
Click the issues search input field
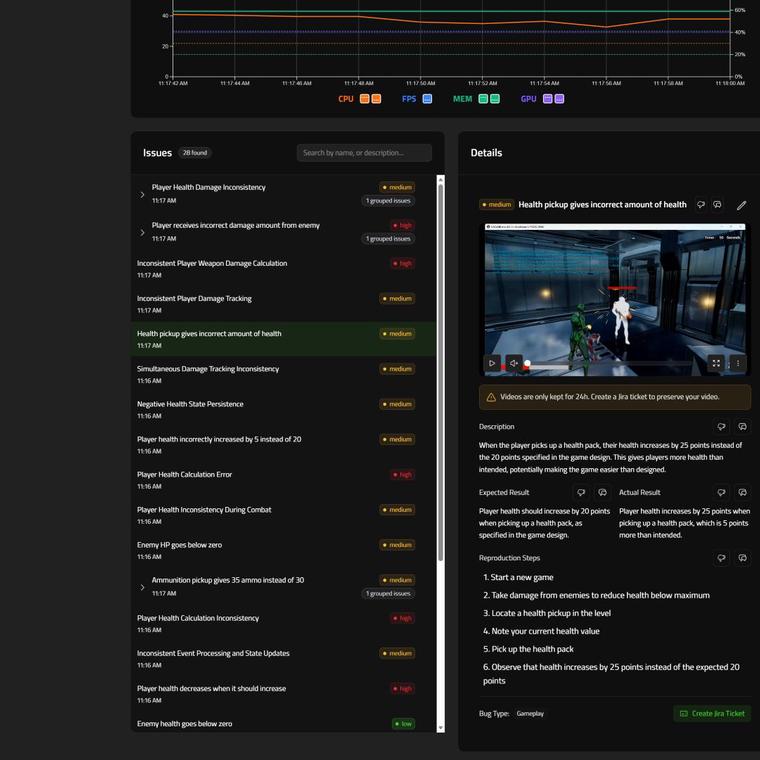pyautogui.click(x=364, y=153)
